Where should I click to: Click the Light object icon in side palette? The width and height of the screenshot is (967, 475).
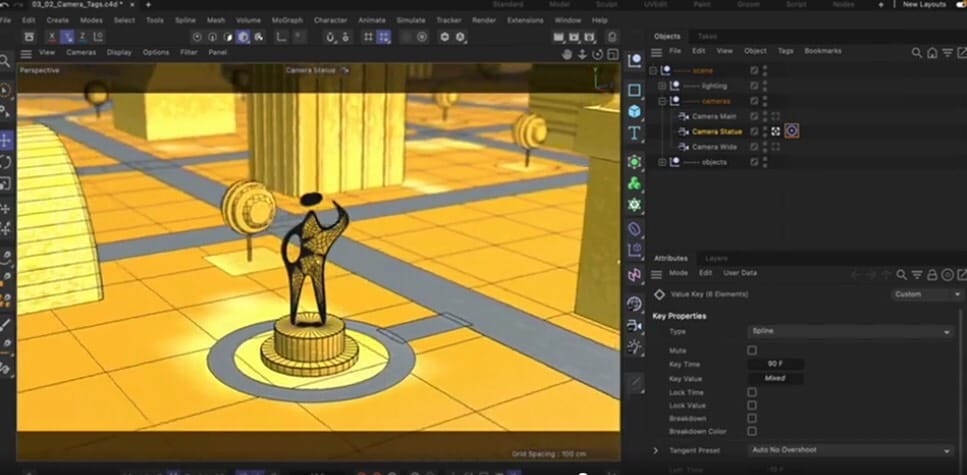pos(634,347)
